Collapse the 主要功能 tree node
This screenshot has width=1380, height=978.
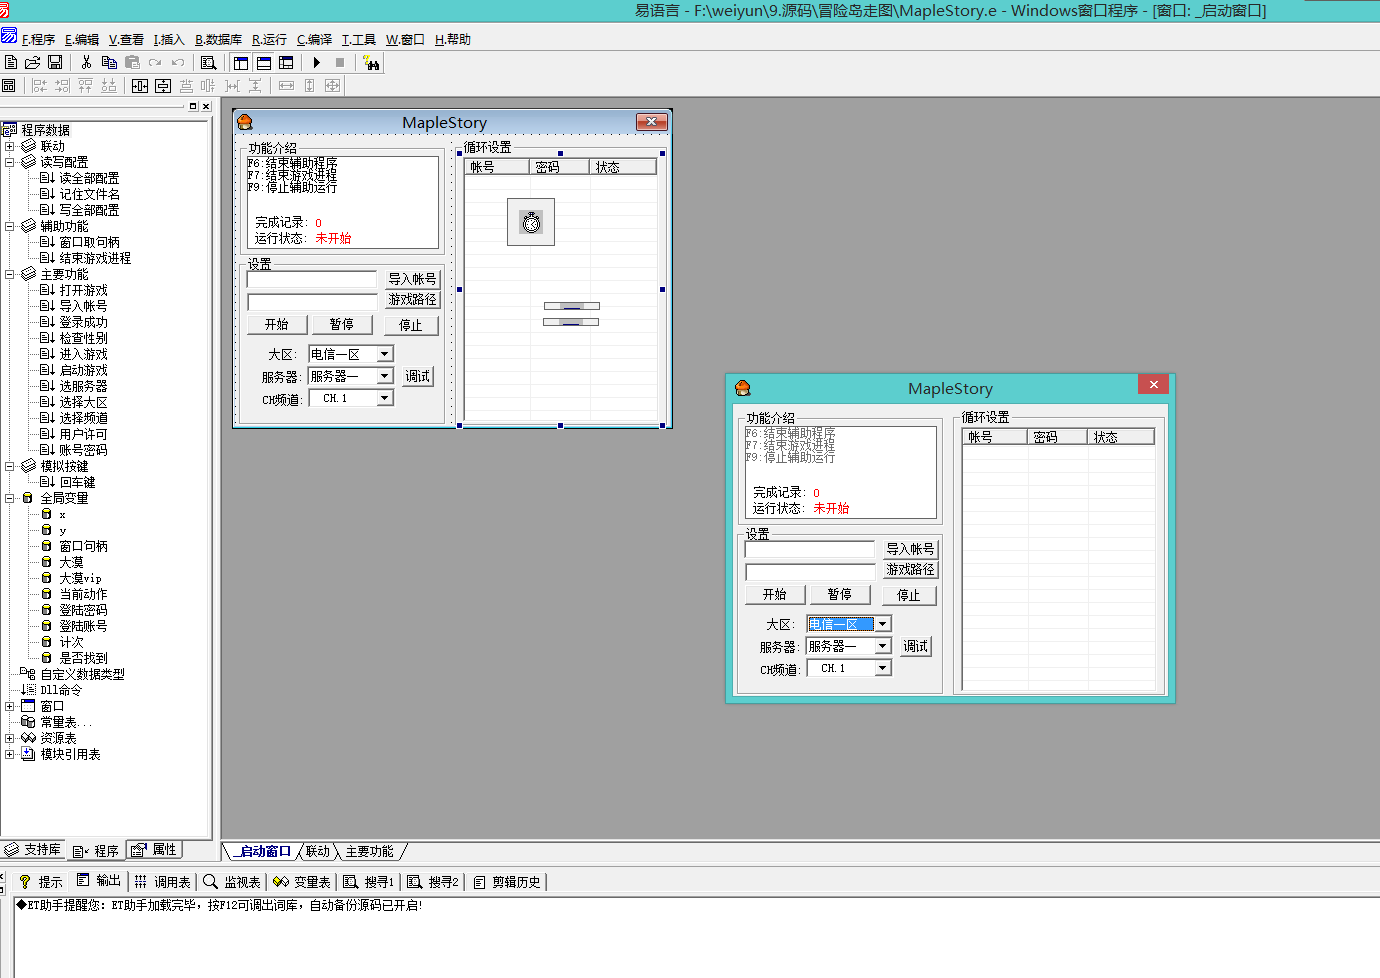click(x=10, y=274)
